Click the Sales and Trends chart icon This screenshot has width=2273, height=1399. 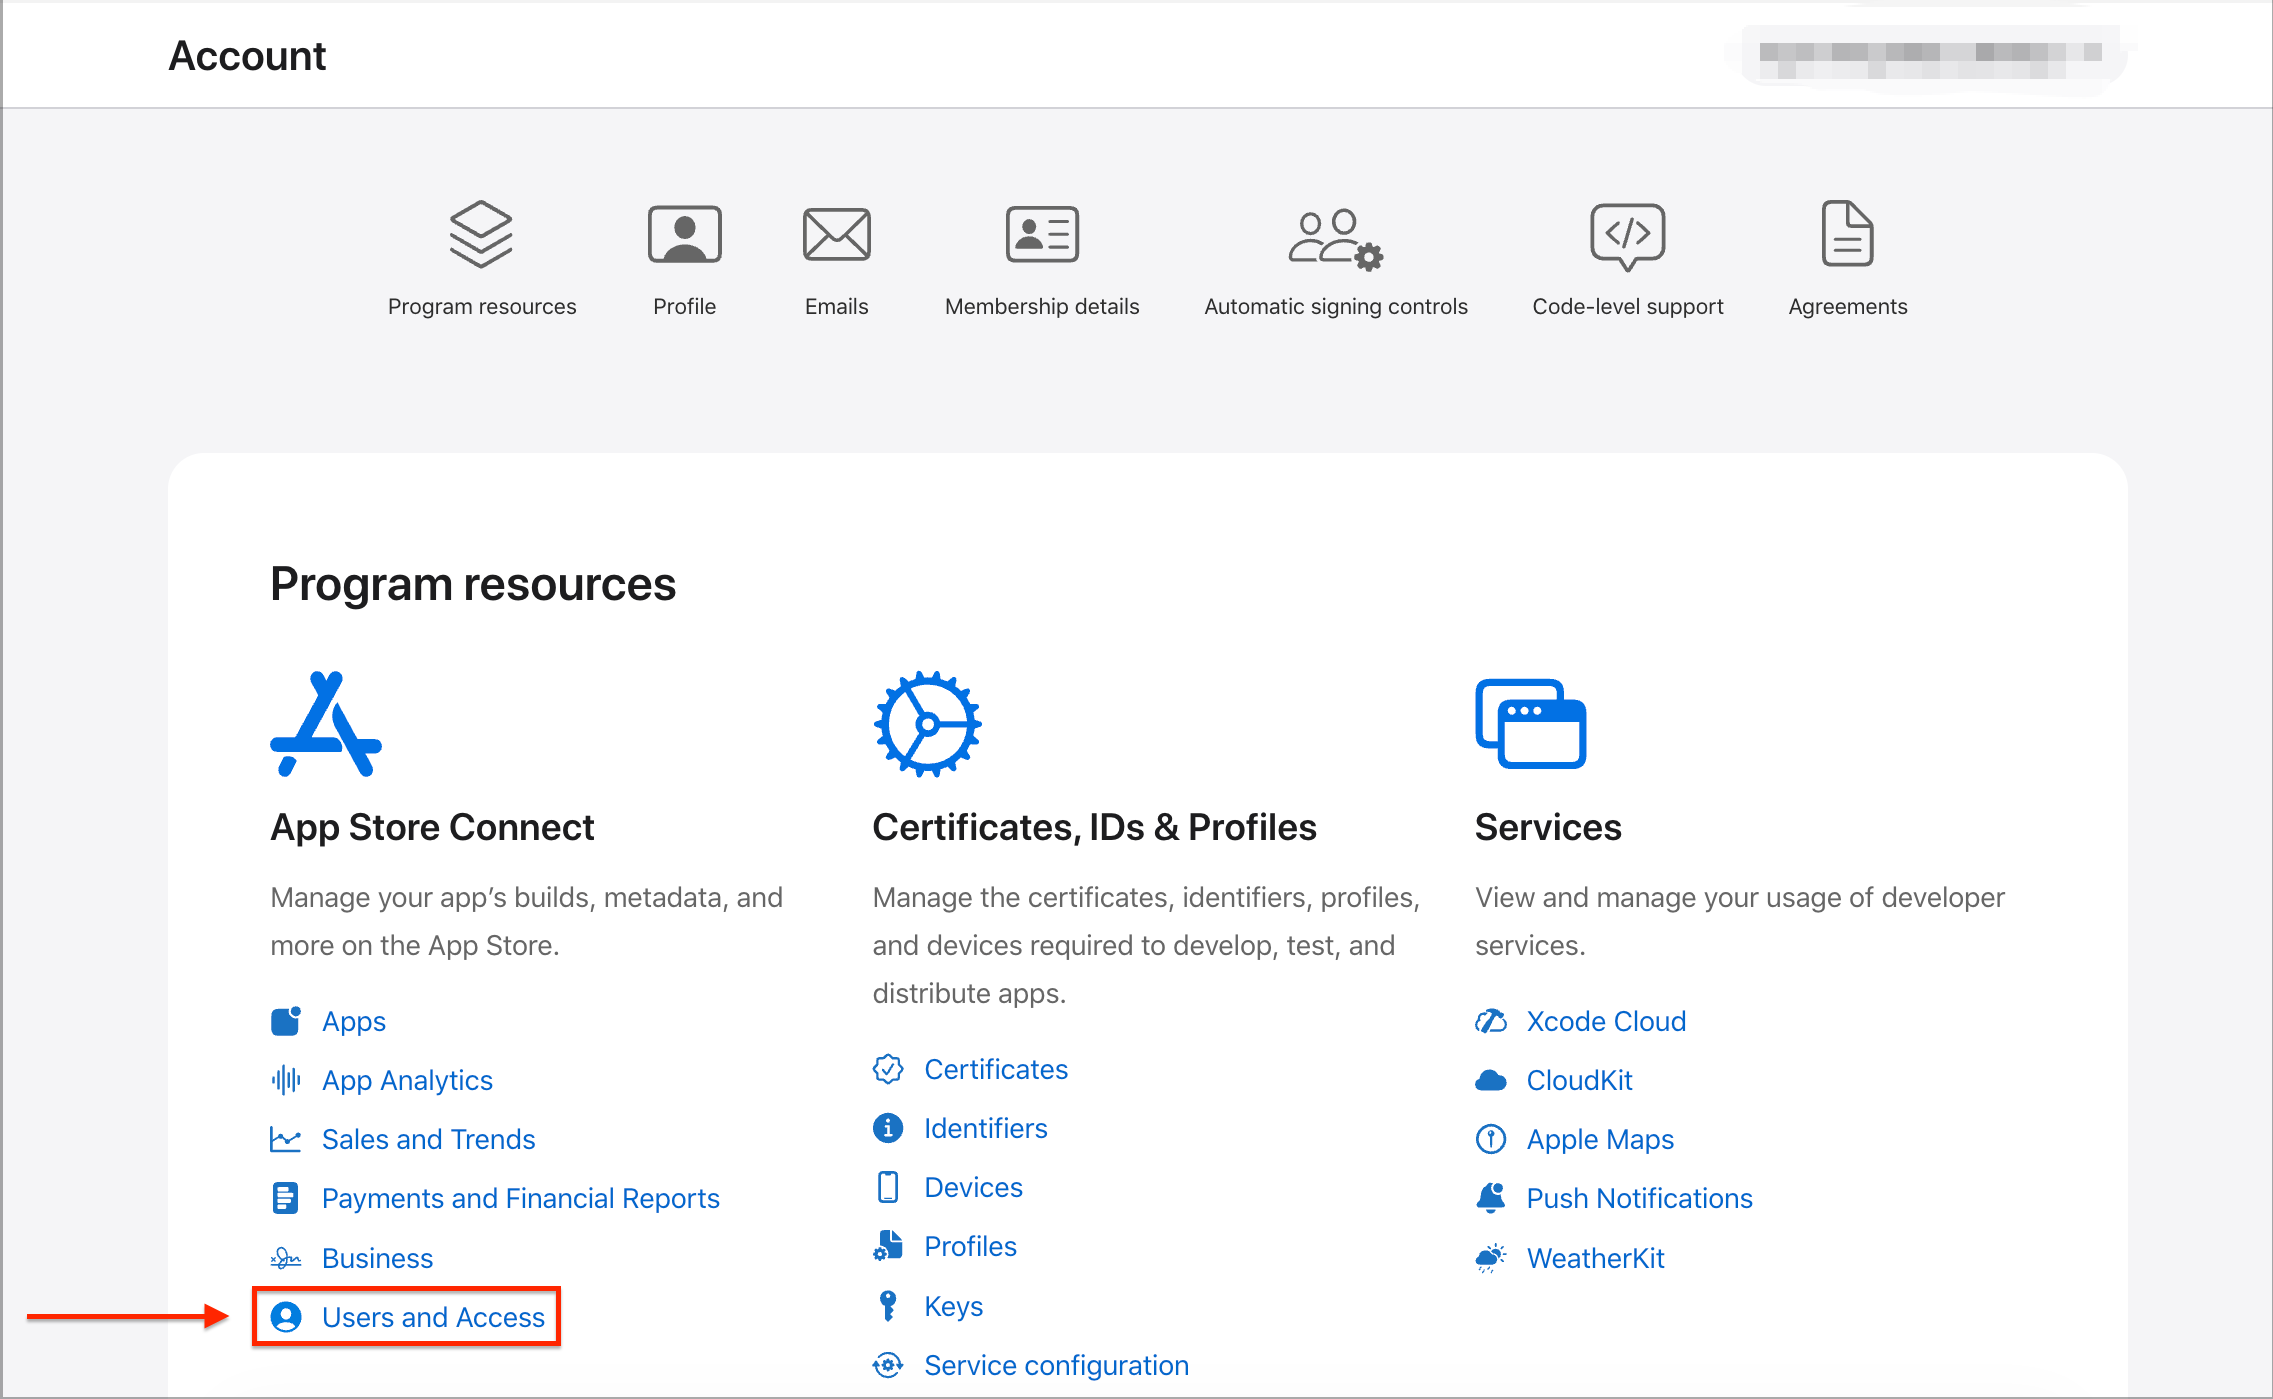click(x=286, y=1139)
